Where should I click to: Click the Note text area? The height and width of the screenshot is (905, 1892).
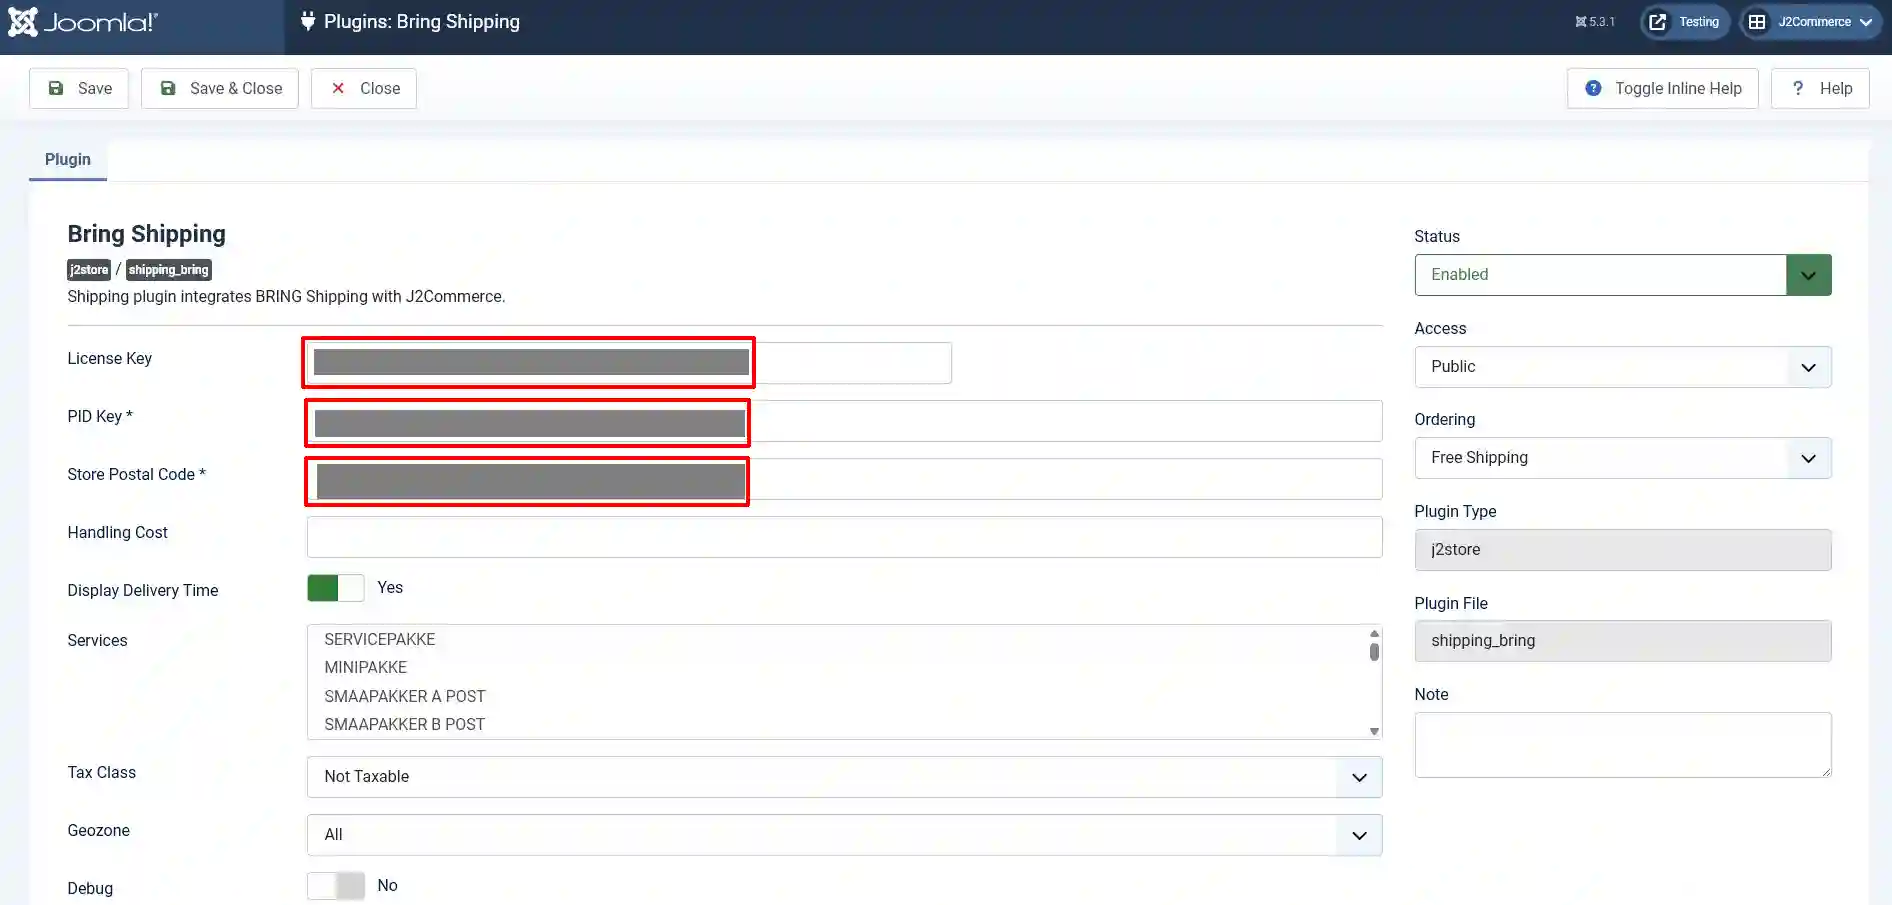point(1623,745)
